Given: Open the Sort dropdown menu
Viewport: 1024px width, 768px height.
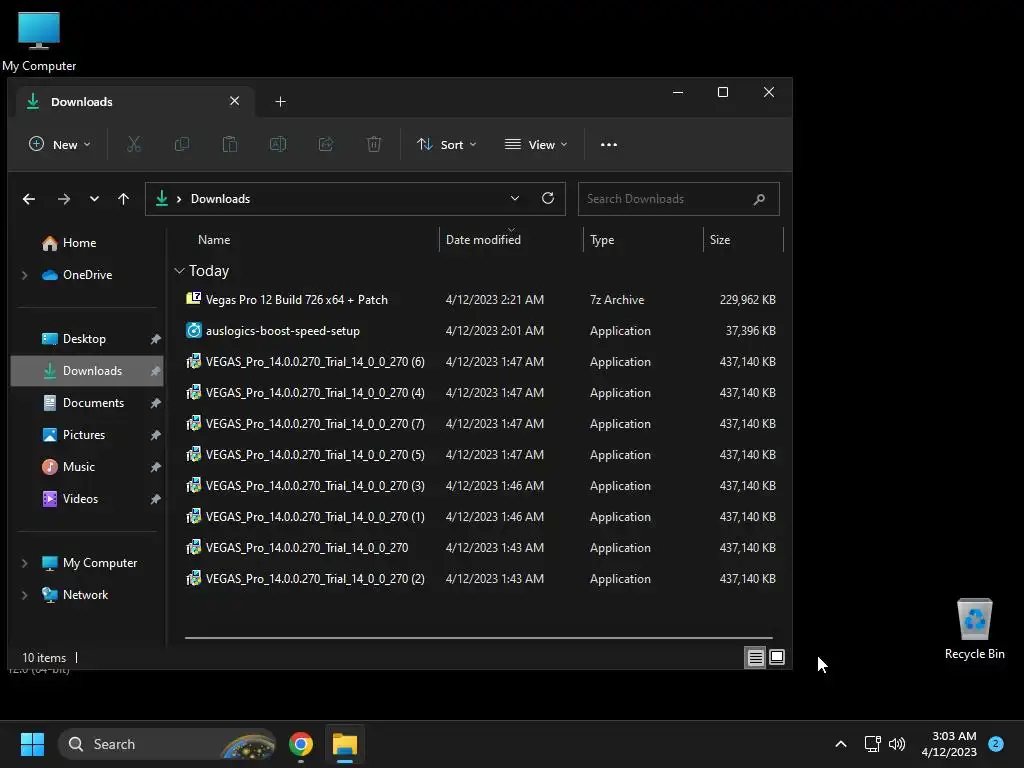Looking at the screenshot, I should 447,144.
